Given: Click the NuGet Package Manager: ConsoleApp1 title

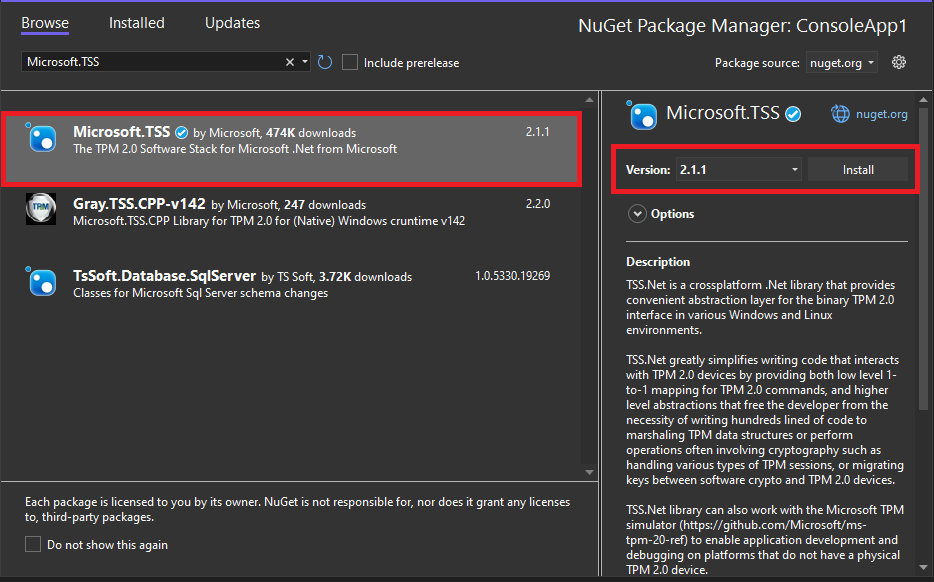Looking at the screenshot, I should pyautogui.click(x=742, y=26).
